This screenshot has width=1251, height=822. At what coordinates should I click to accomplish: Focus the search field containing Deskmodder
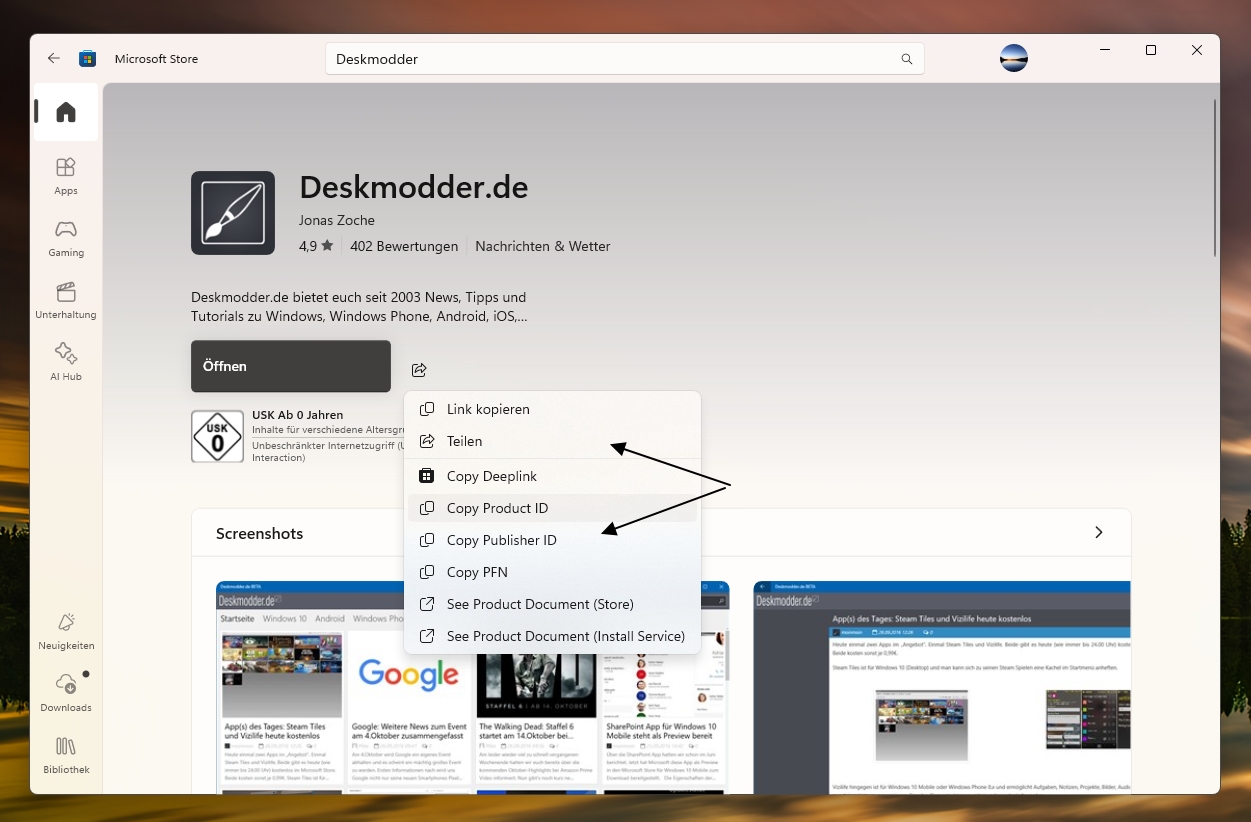click(625, 59)
